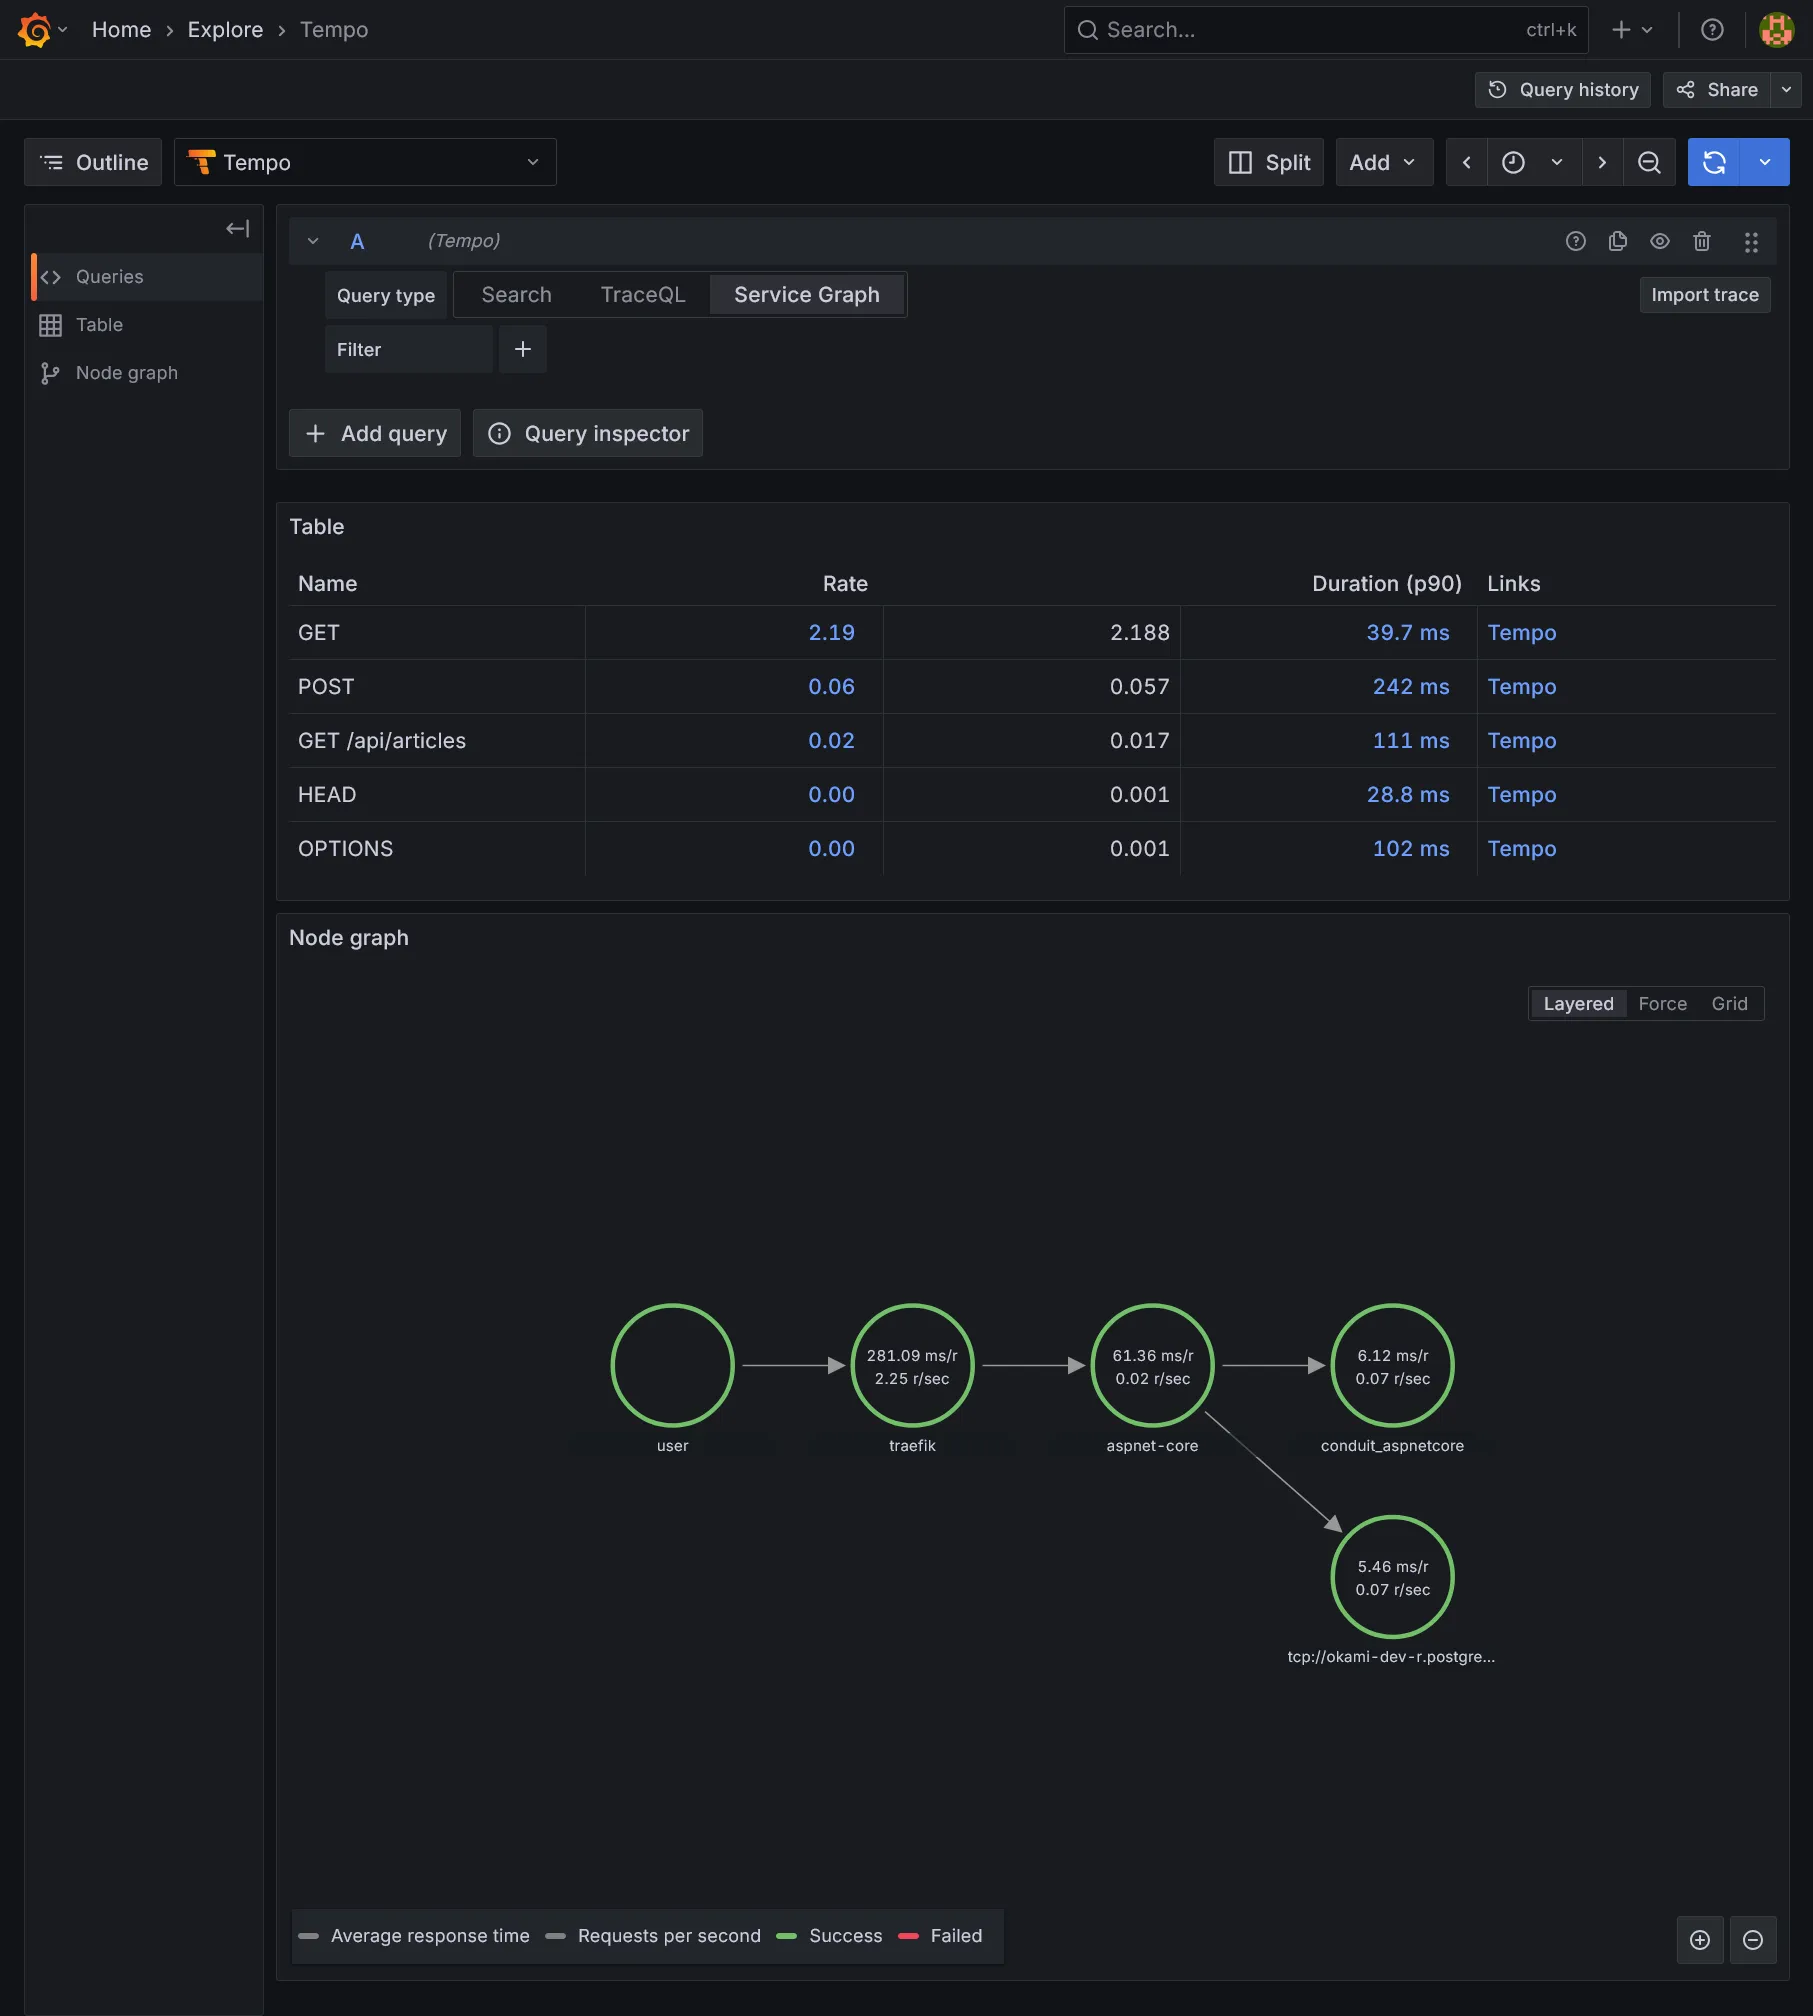
Task: Zoom into the node graph with plus icon
Action: (x=1701, y=1940)
